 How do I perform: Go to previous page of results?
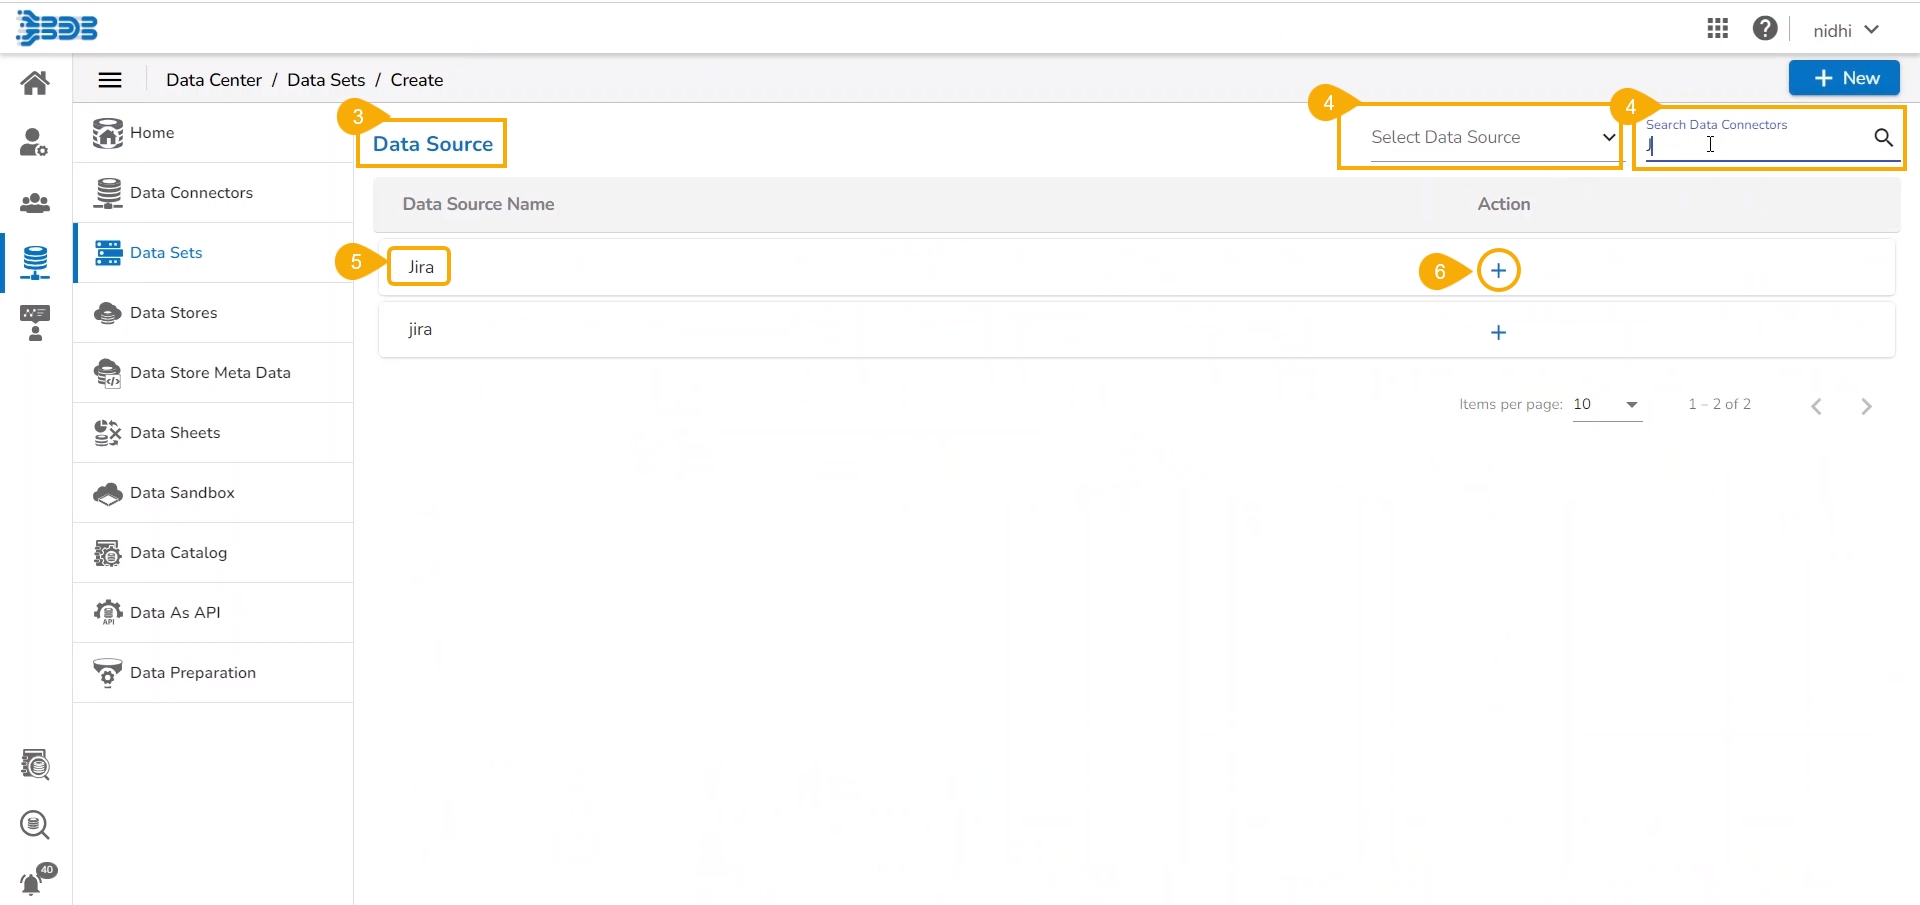point(1817,406)
